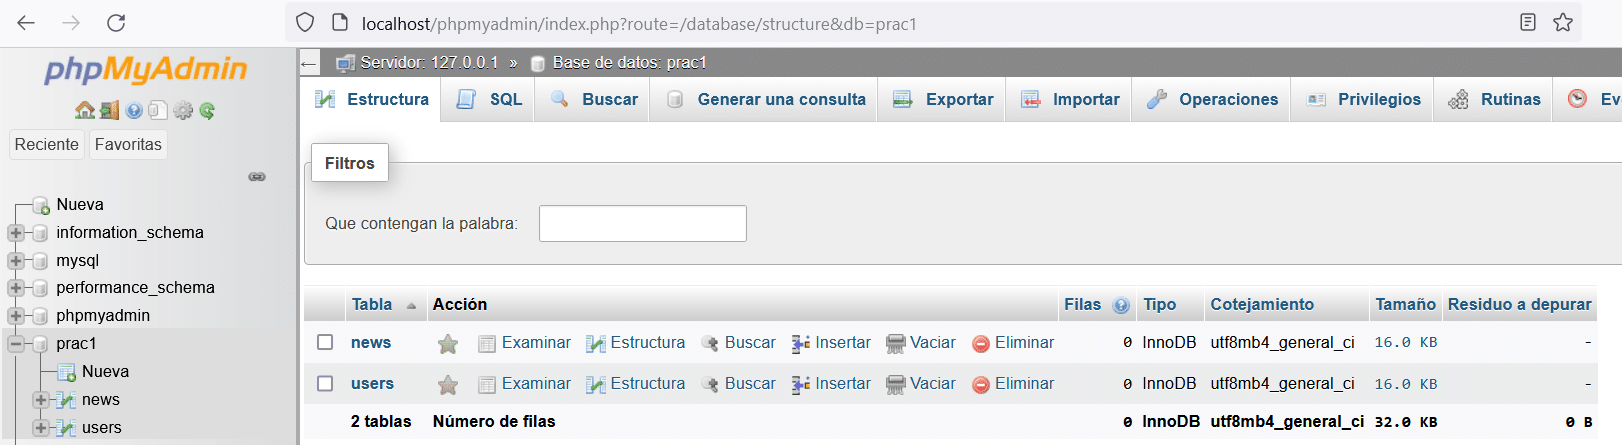Image resolution: width=1622 pixels, height=445 pixels.
Task: Click the favorite star for news table
Action: pos(448,344)
